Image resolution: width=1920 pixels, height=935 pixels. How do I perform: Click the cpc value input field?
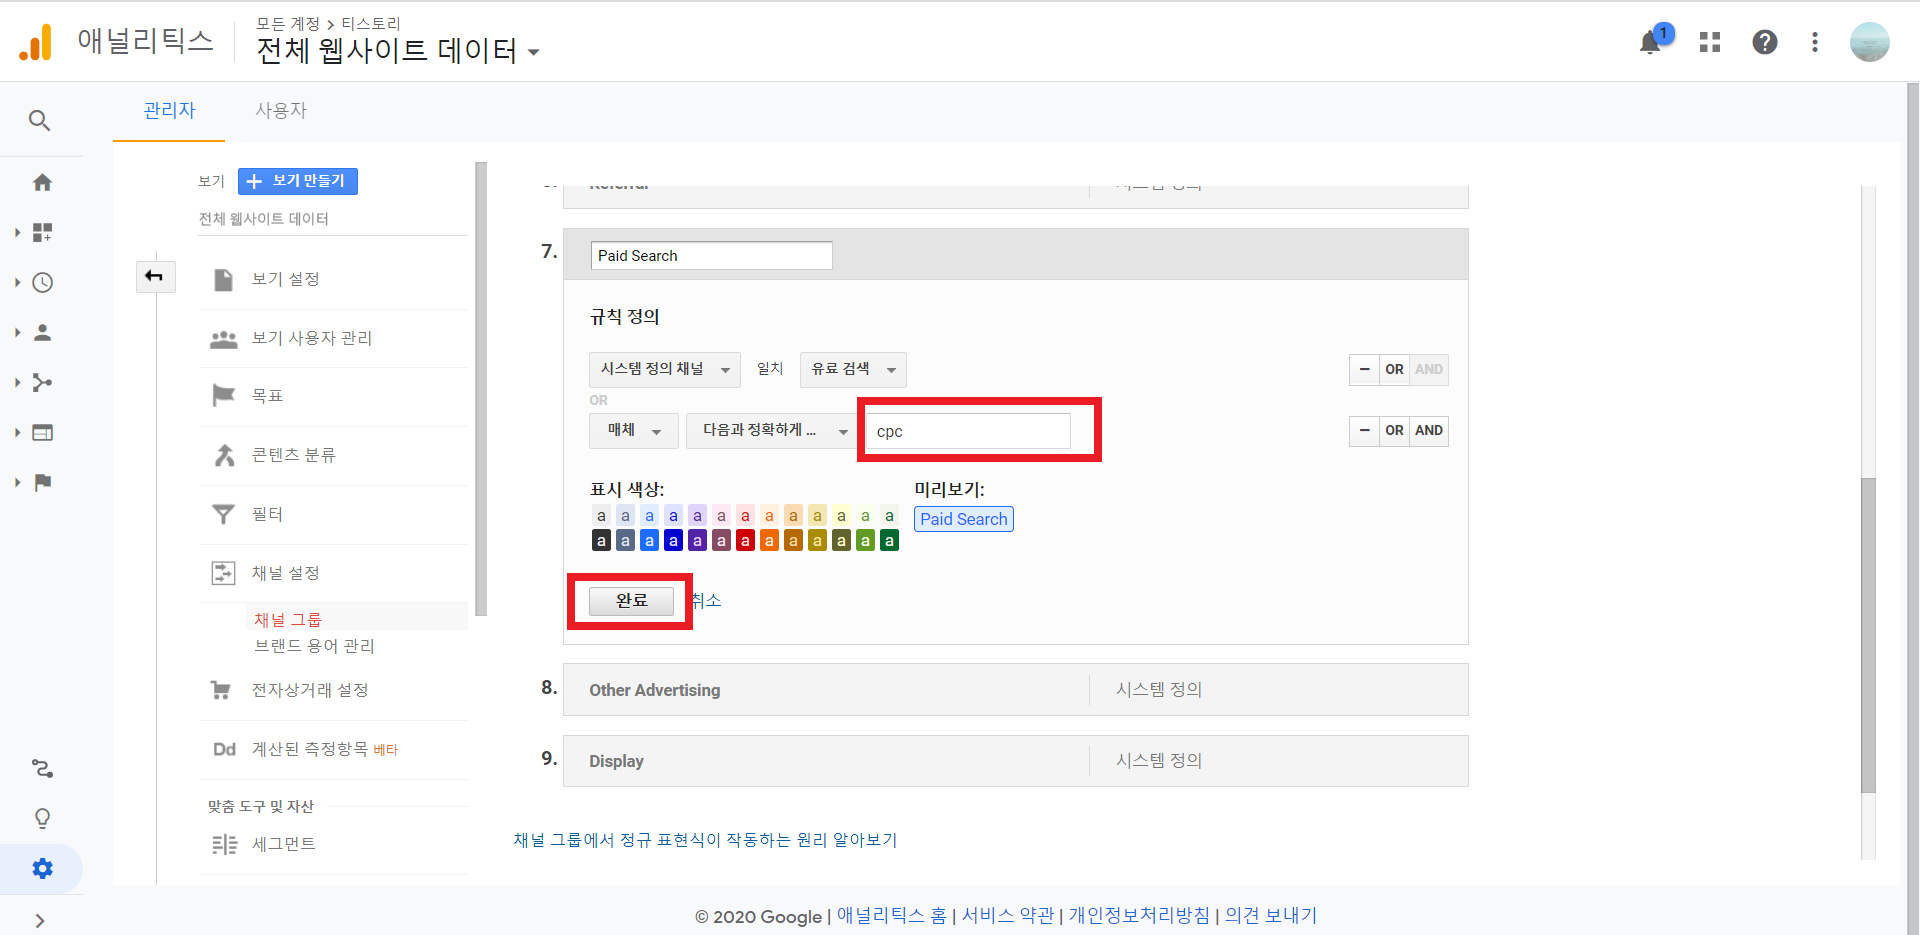[x=967, y=431]
